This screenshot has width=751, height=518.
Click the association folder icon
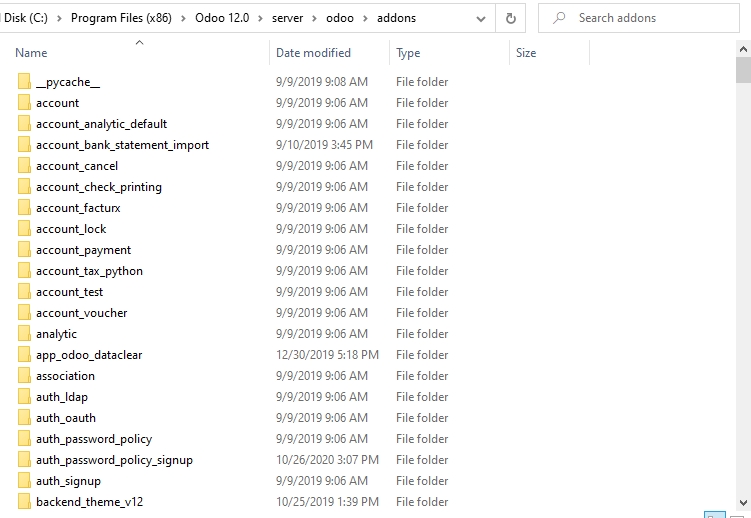(x=24, y=376)
